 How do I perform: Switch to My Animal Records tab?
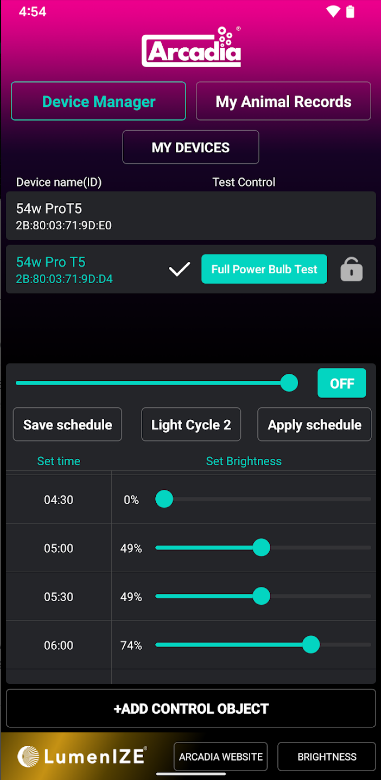(x=284, y=101)
